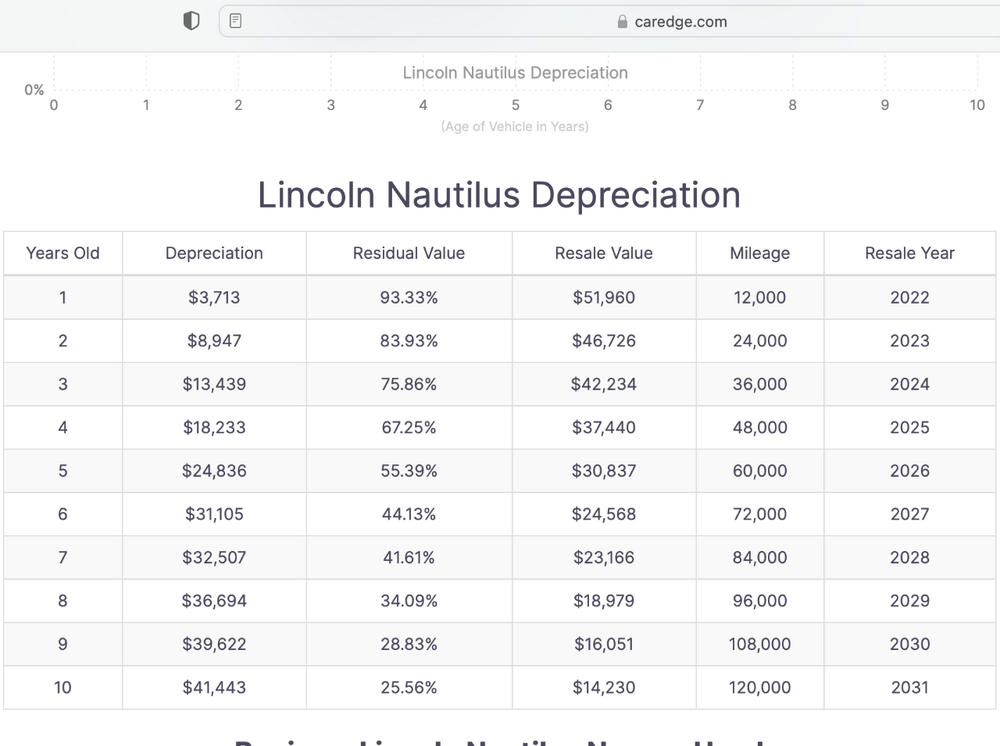
Task: Click the privacy shield icon in toolbar
Action: (x=191, y=21)
